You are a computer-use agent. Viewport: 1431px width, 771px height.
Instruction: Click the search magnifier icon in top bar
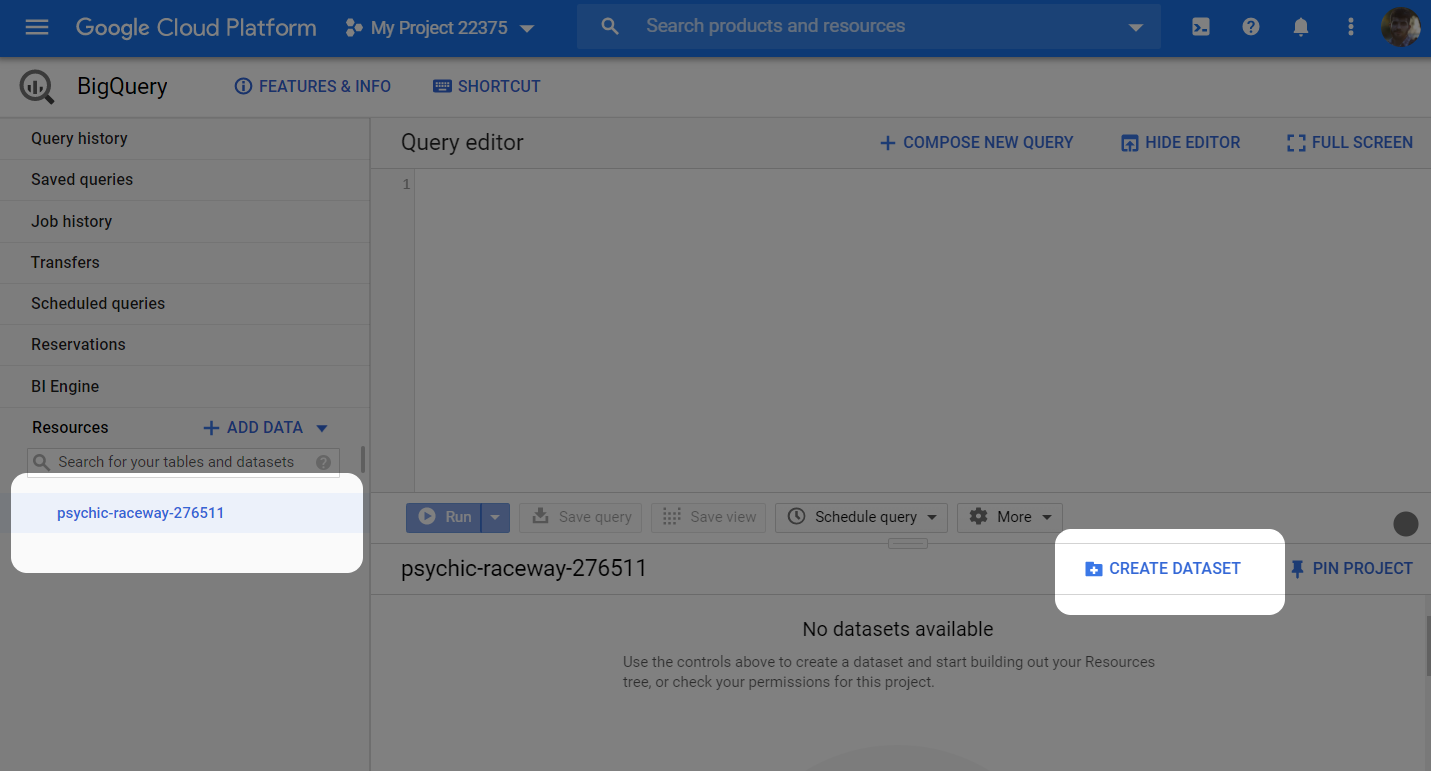pos(610,27)
